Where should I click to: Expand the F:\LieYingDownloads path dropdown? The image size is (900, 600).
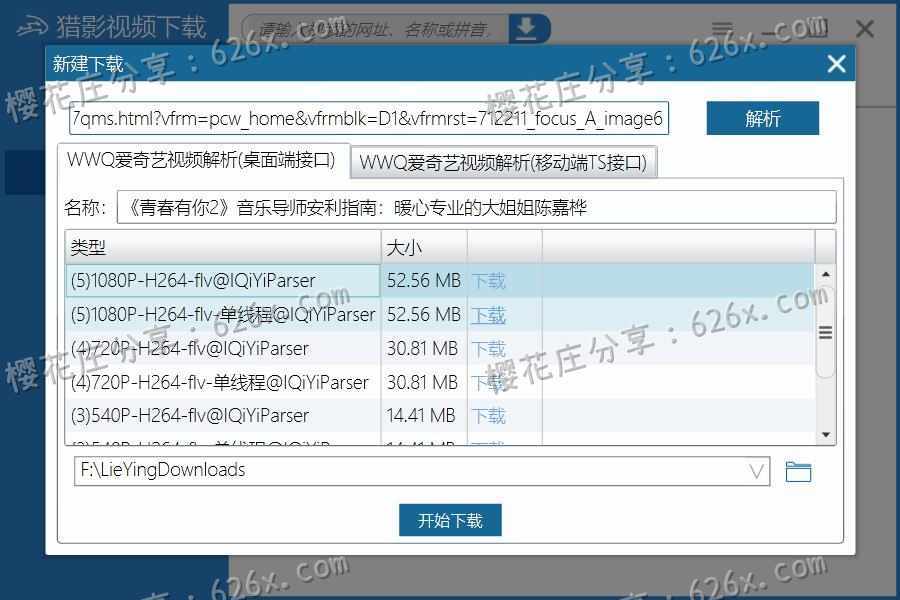click(x=757, y=471)
